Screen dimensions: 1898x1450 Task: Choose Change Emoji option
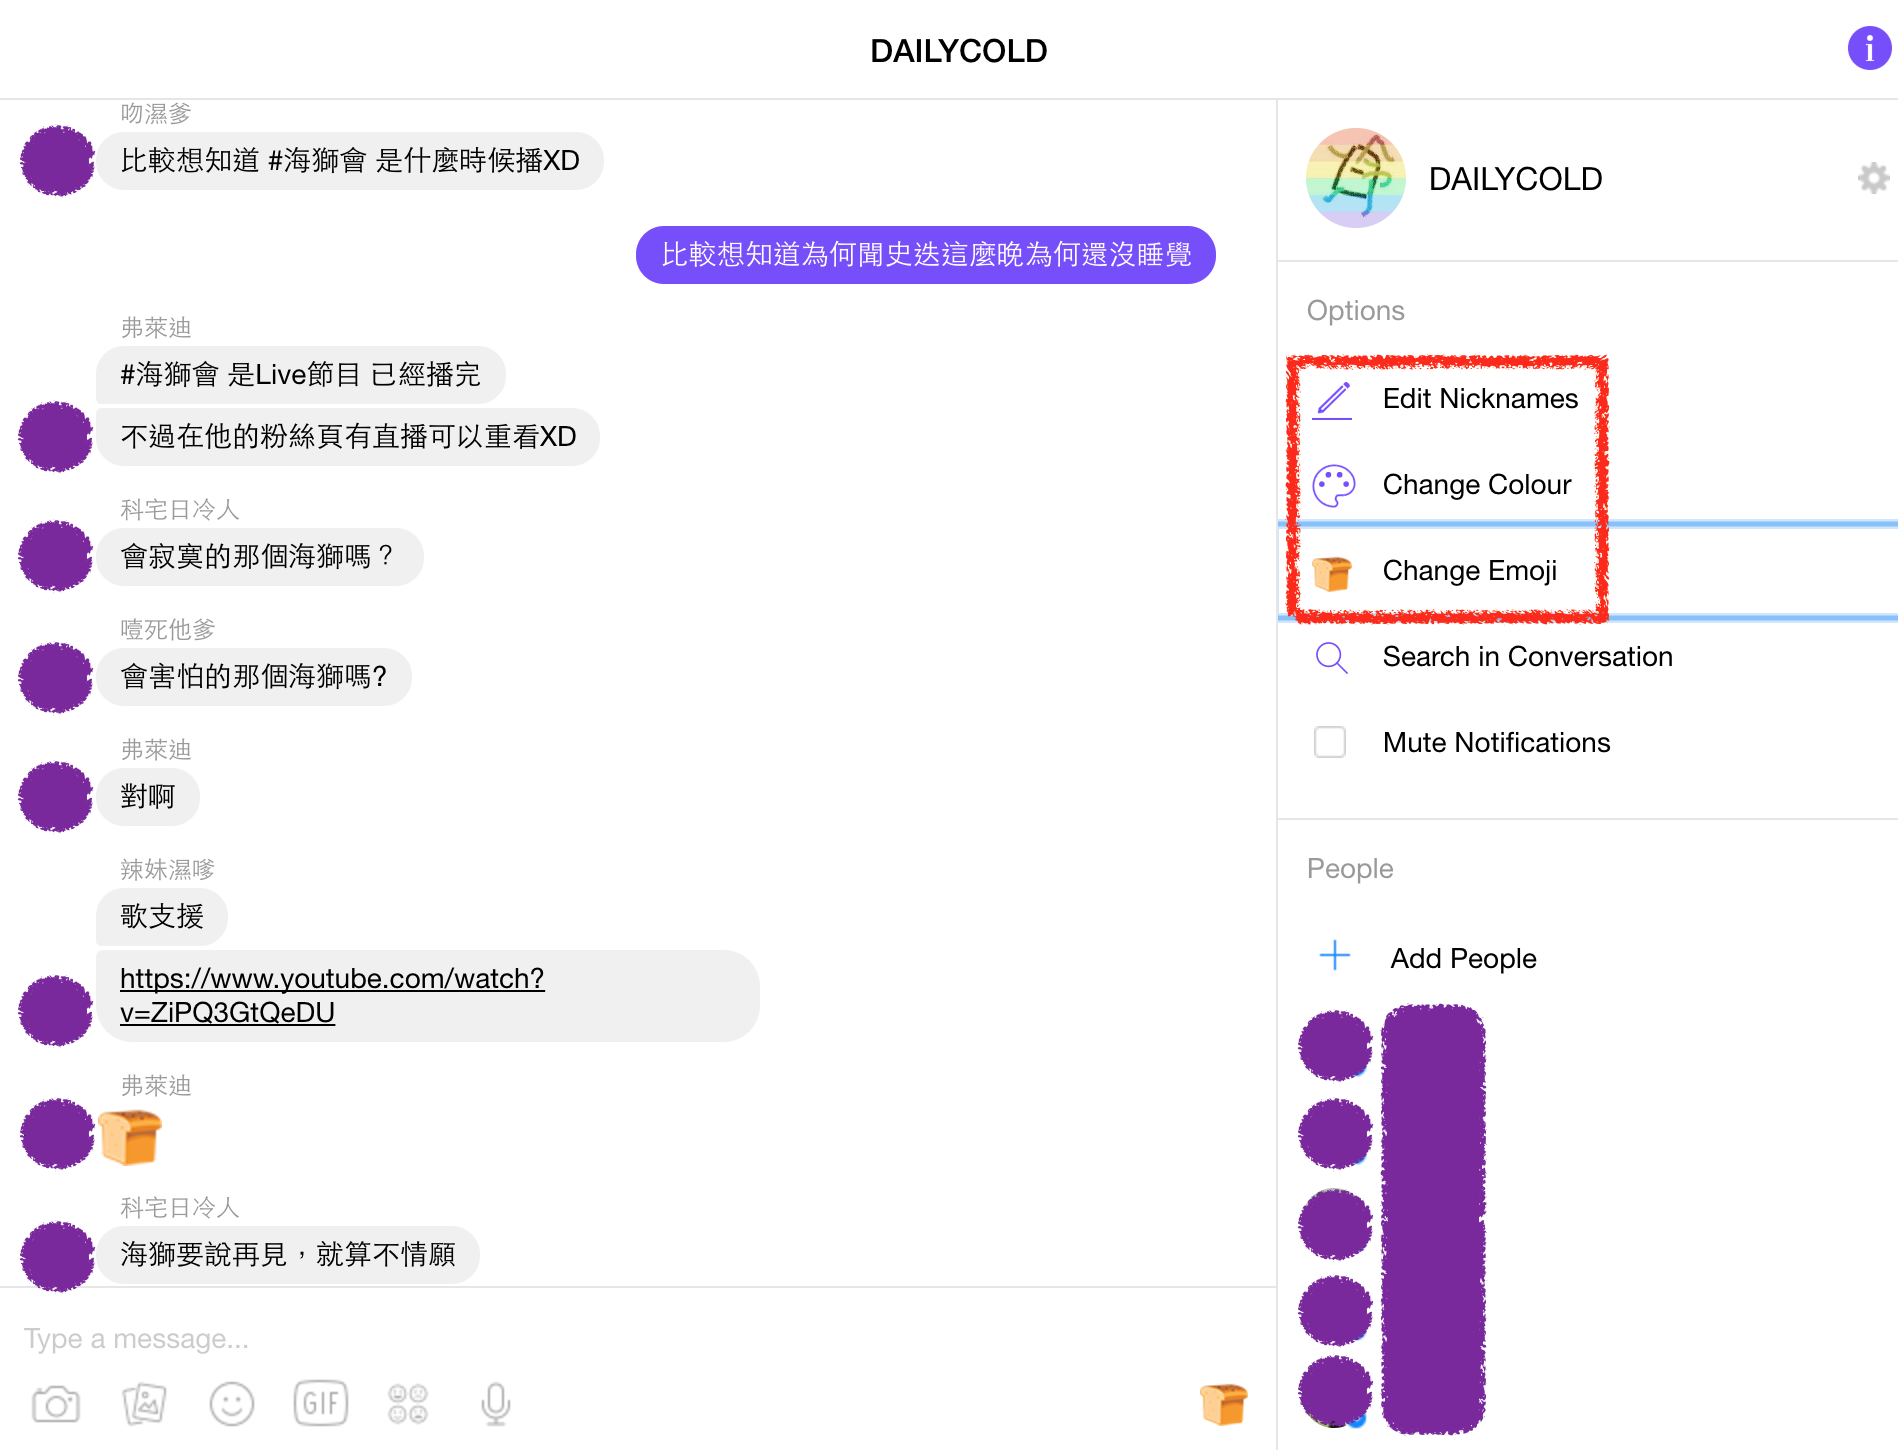coord(1469,571)
